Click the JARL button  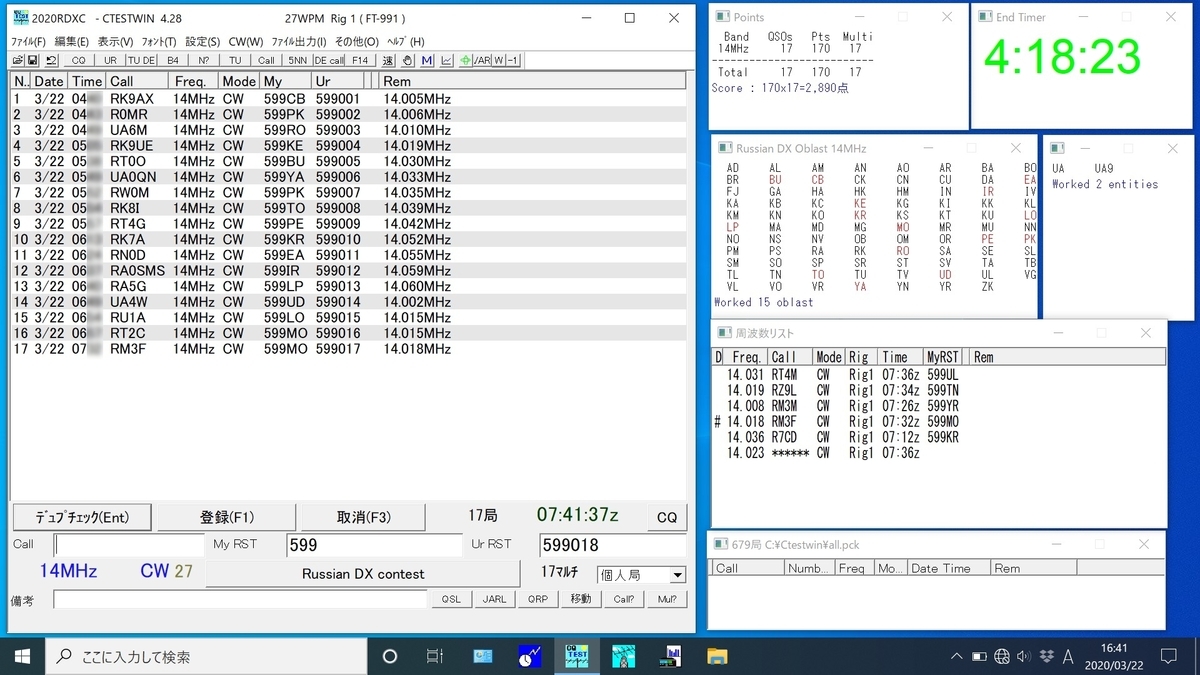pyautogui.click(x=494, y=599)
